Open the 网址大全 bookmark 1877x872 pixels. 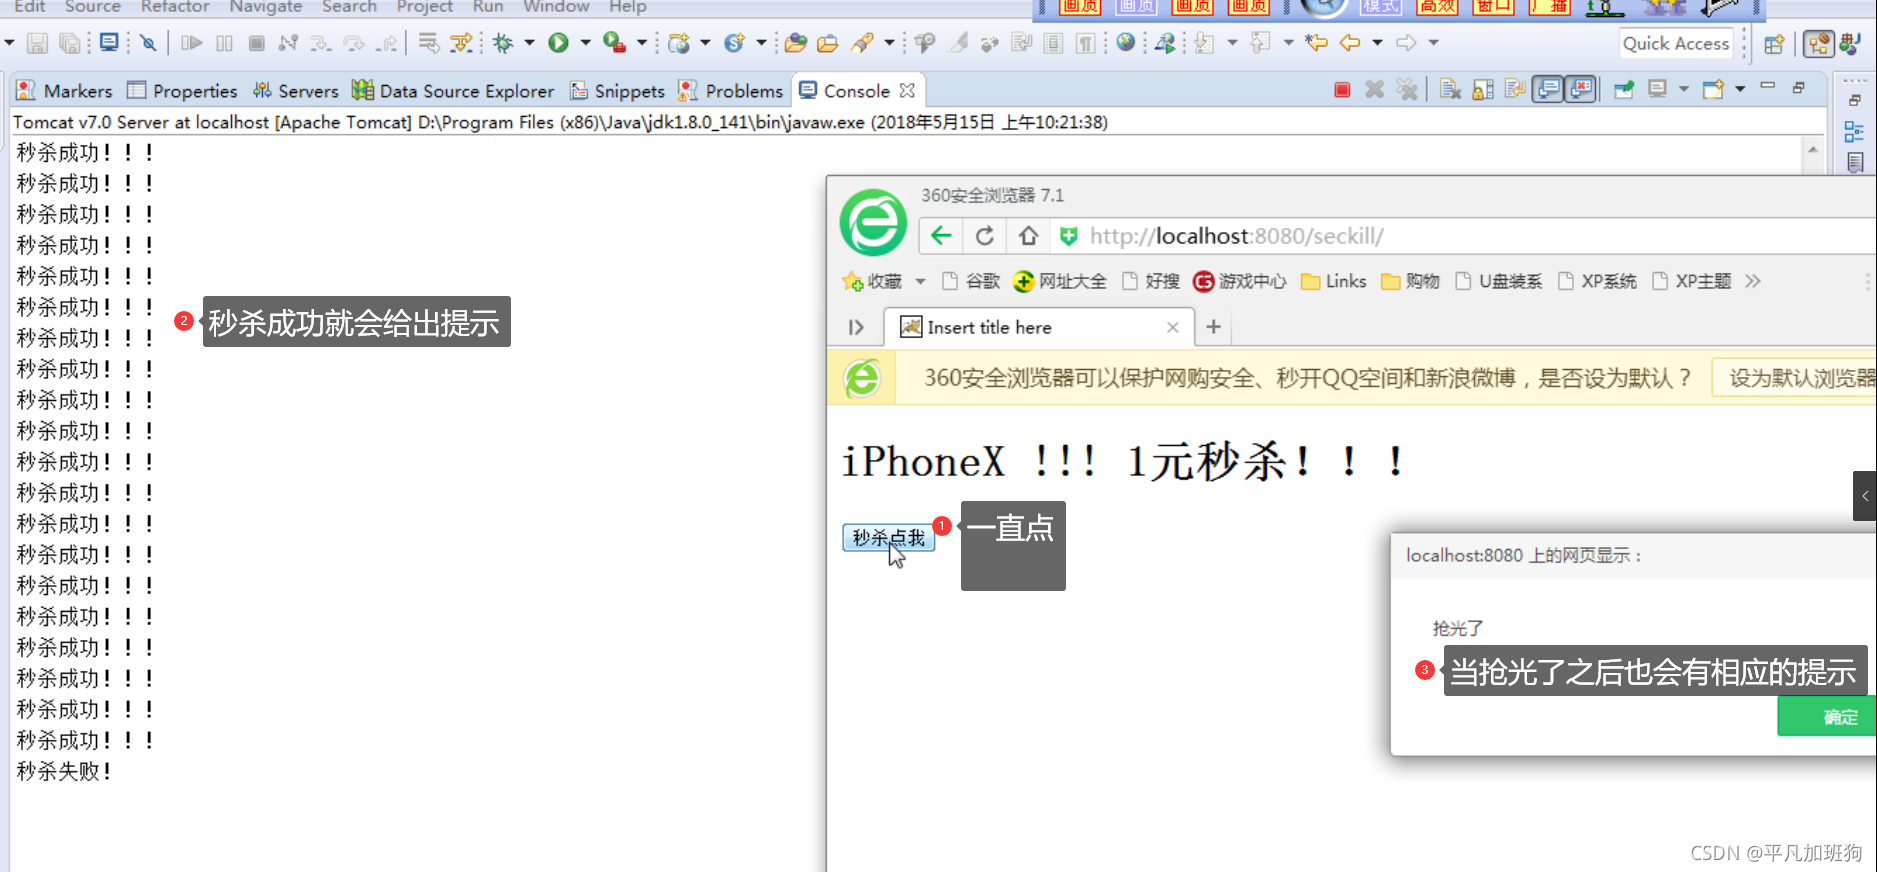pyautogui.click(x=1059, y=281)
